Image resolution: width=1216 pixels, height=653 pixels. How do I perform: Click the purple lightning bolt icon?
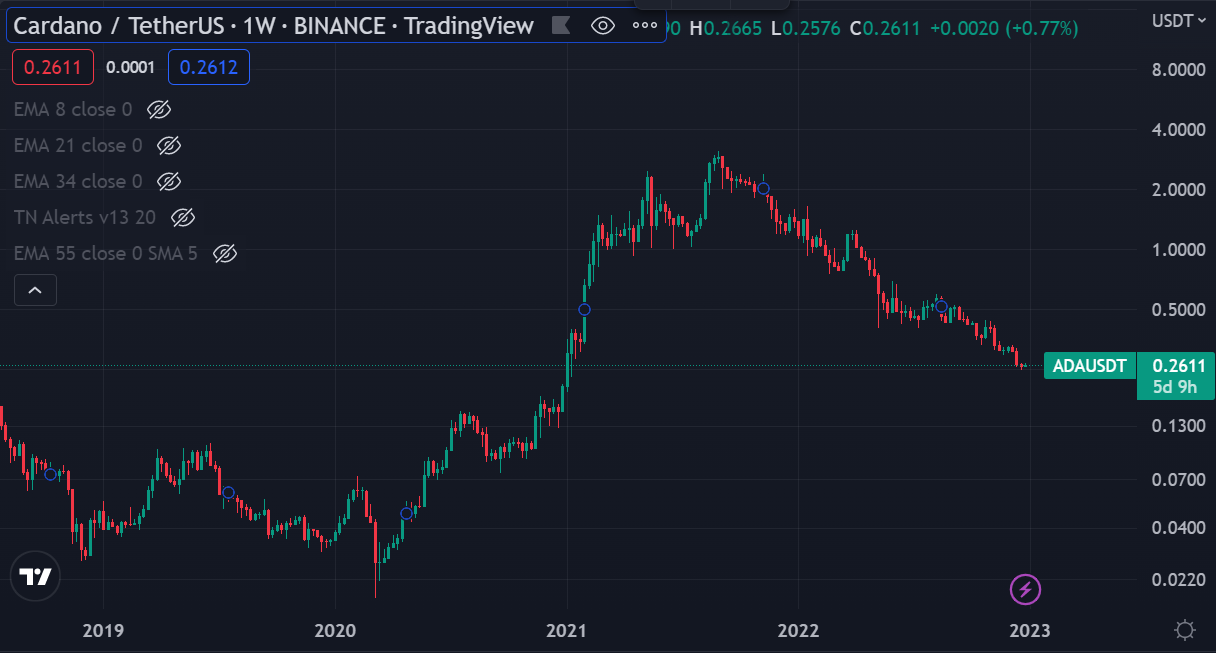(1026, 590)
